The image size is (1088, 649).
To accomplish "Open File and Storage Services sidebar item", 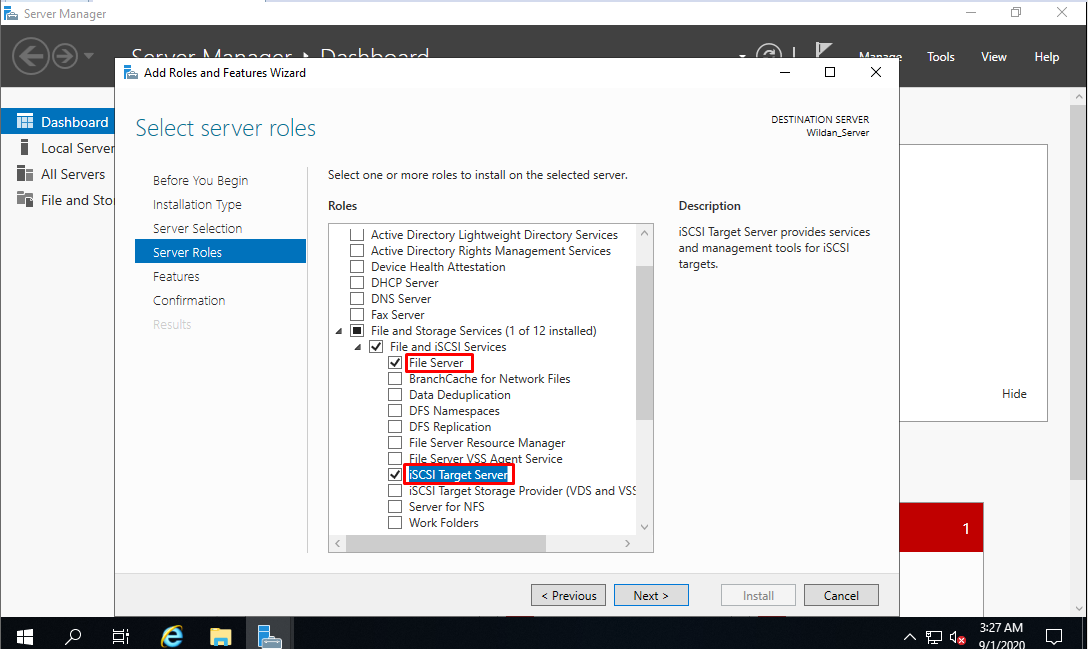I will (58, 200).
